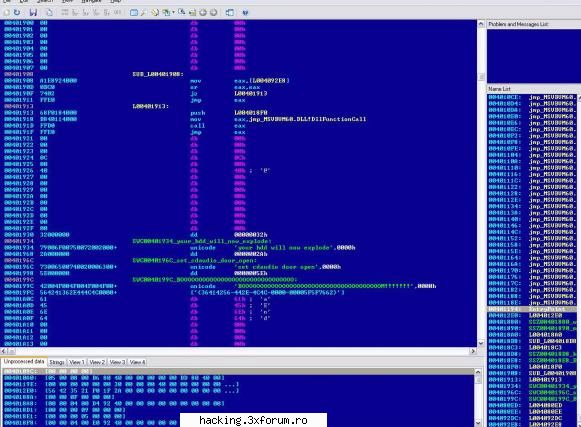Click the yellow folder toolbar icon
The width and height of the screenshot is (581, 427).
193,13
